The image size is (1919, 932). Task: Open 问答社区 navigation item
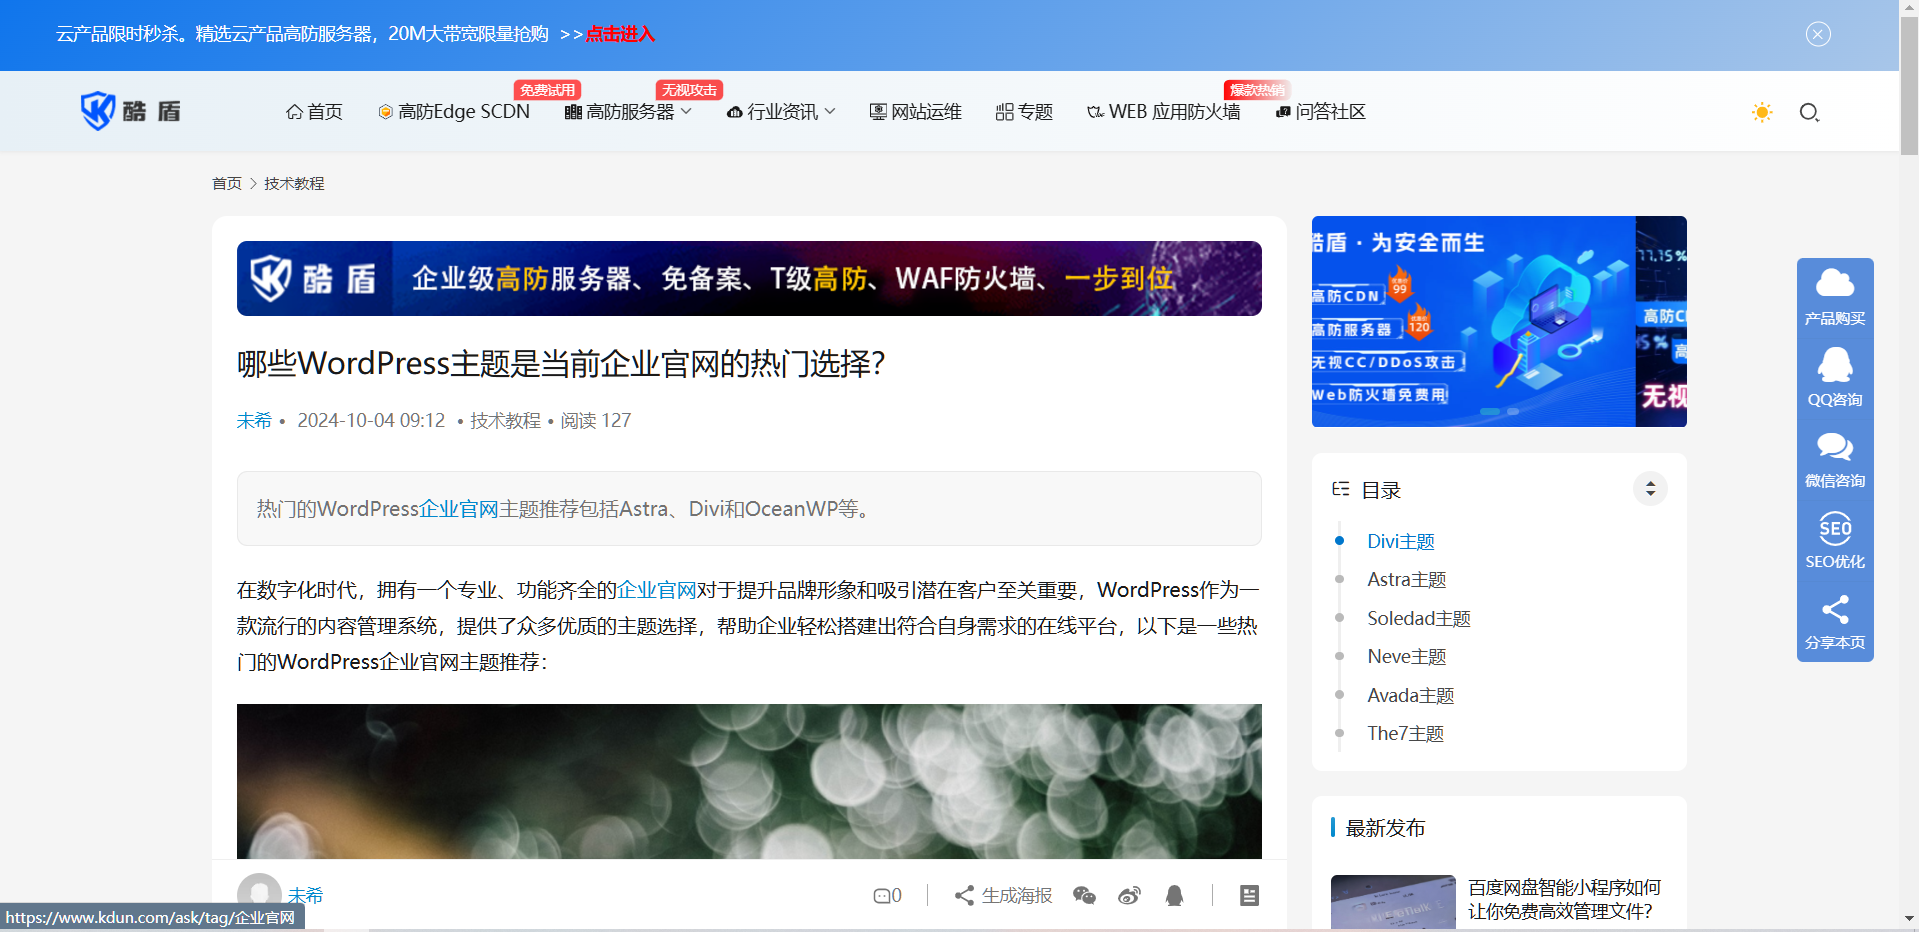[1321, 112]
